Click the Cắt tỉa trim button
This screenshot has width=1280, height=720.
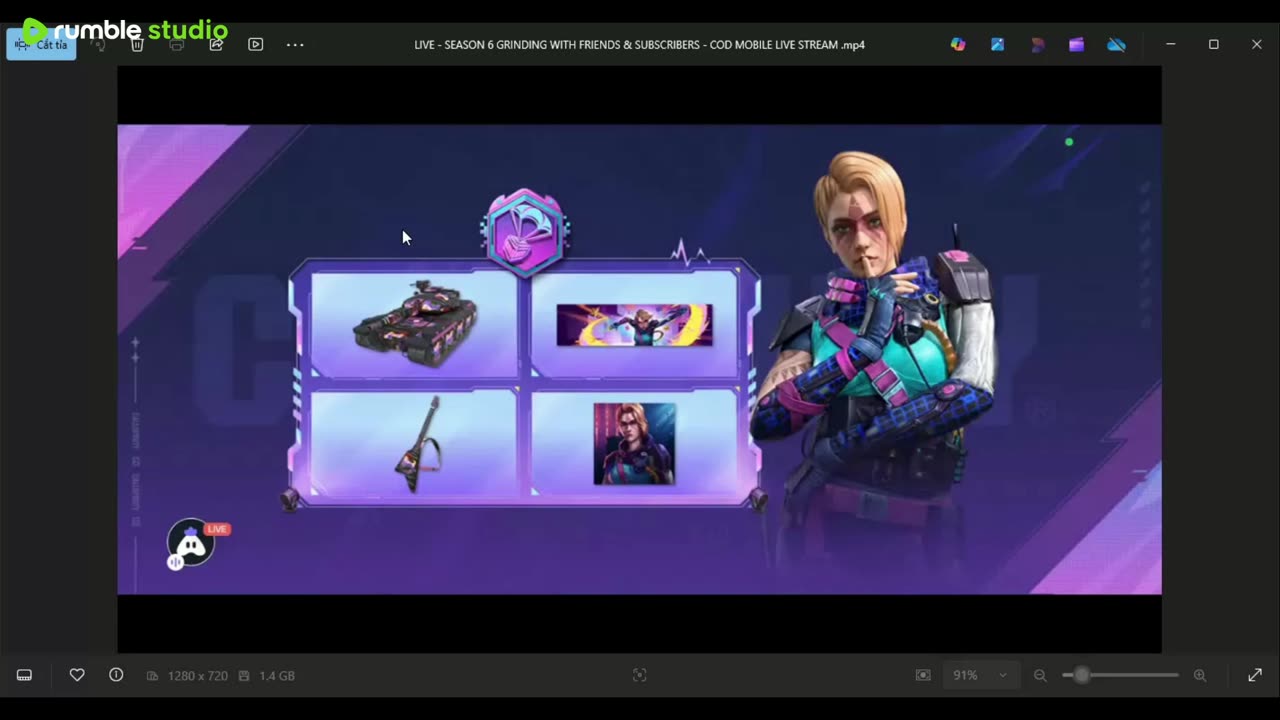pos(41,45)
